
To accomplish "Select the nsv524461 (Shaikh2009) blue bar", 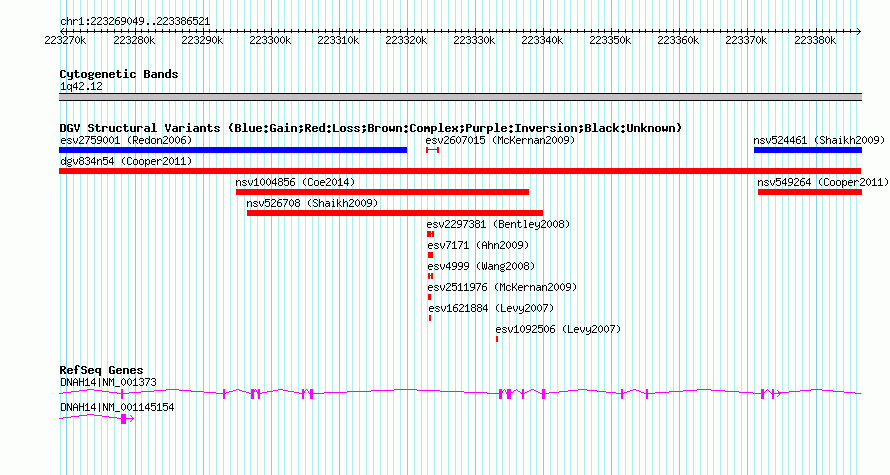I will pyautogui.click(x=808, y=150).
